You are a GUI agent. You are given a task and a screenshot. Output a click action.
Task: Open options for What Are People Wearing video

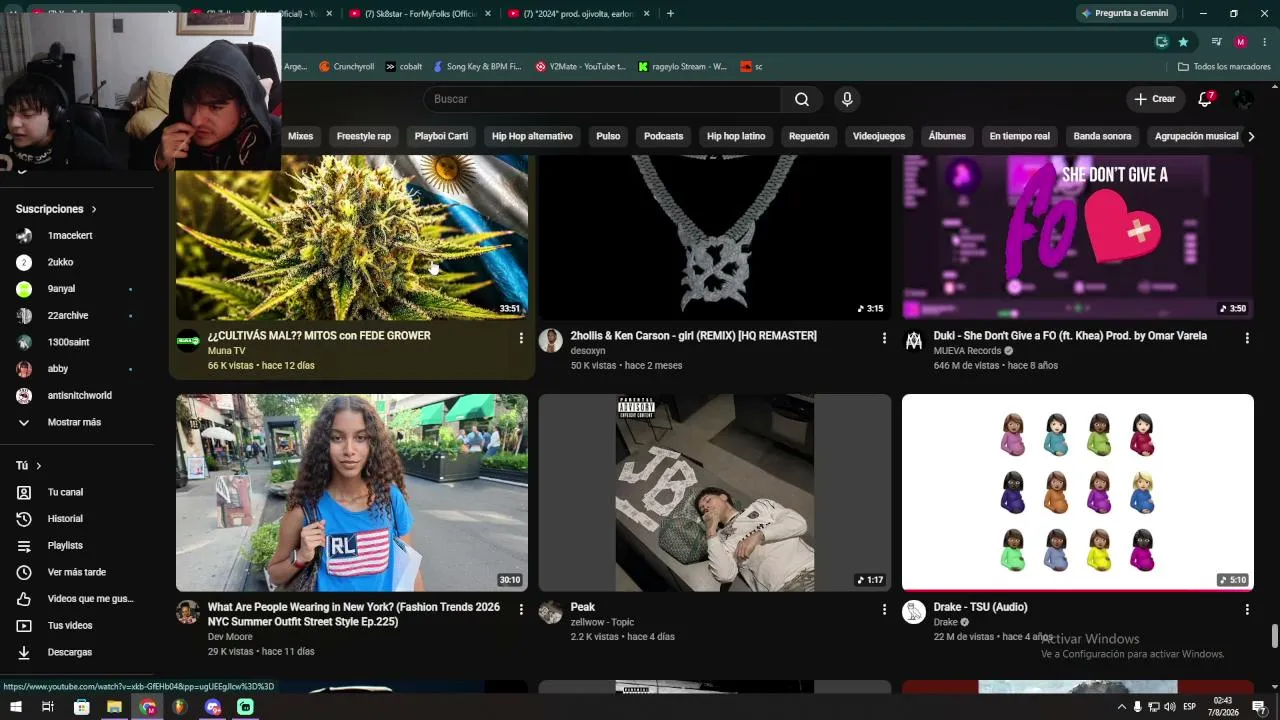pos(521,609)
